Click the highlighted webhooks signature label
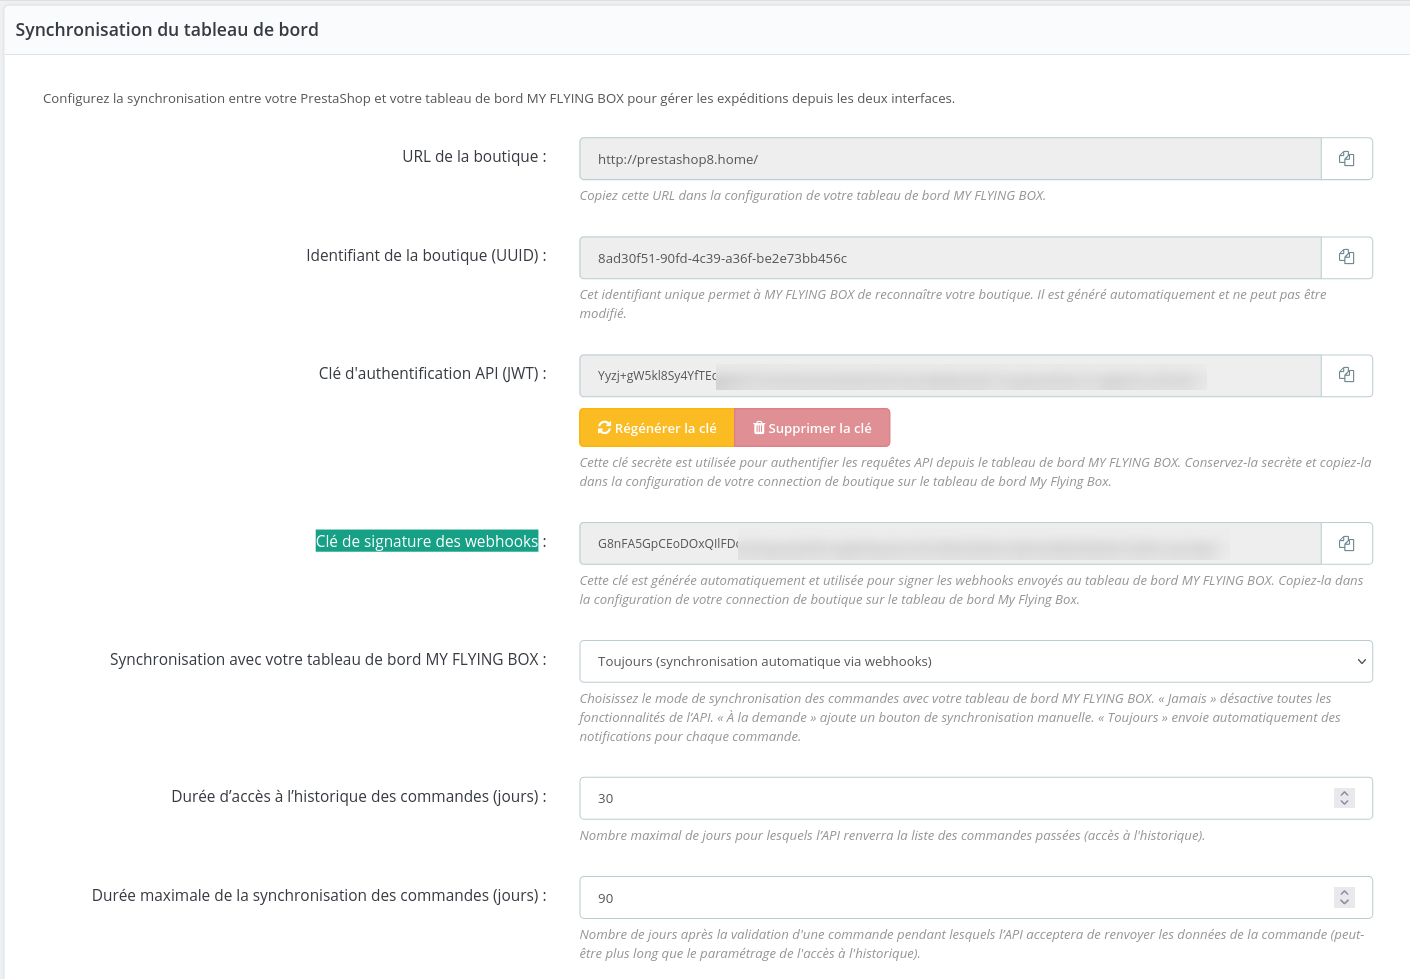The image size is (1410, 979). pyautogui.click(x=427, y=542)
